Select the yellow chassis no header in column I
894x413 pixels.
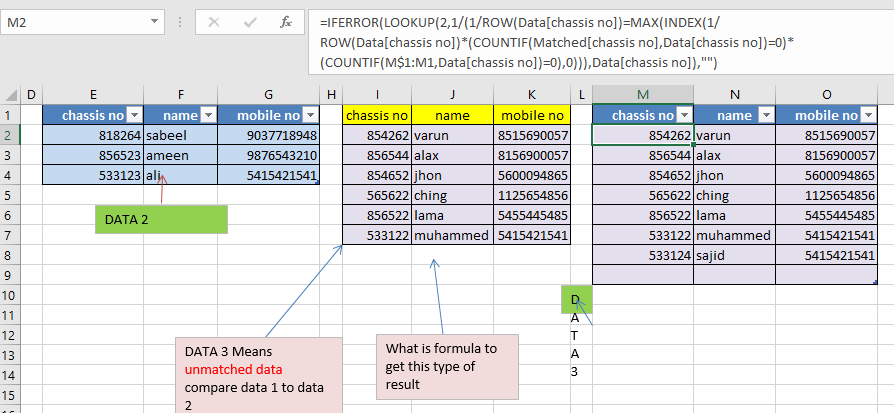pos(377,116)
